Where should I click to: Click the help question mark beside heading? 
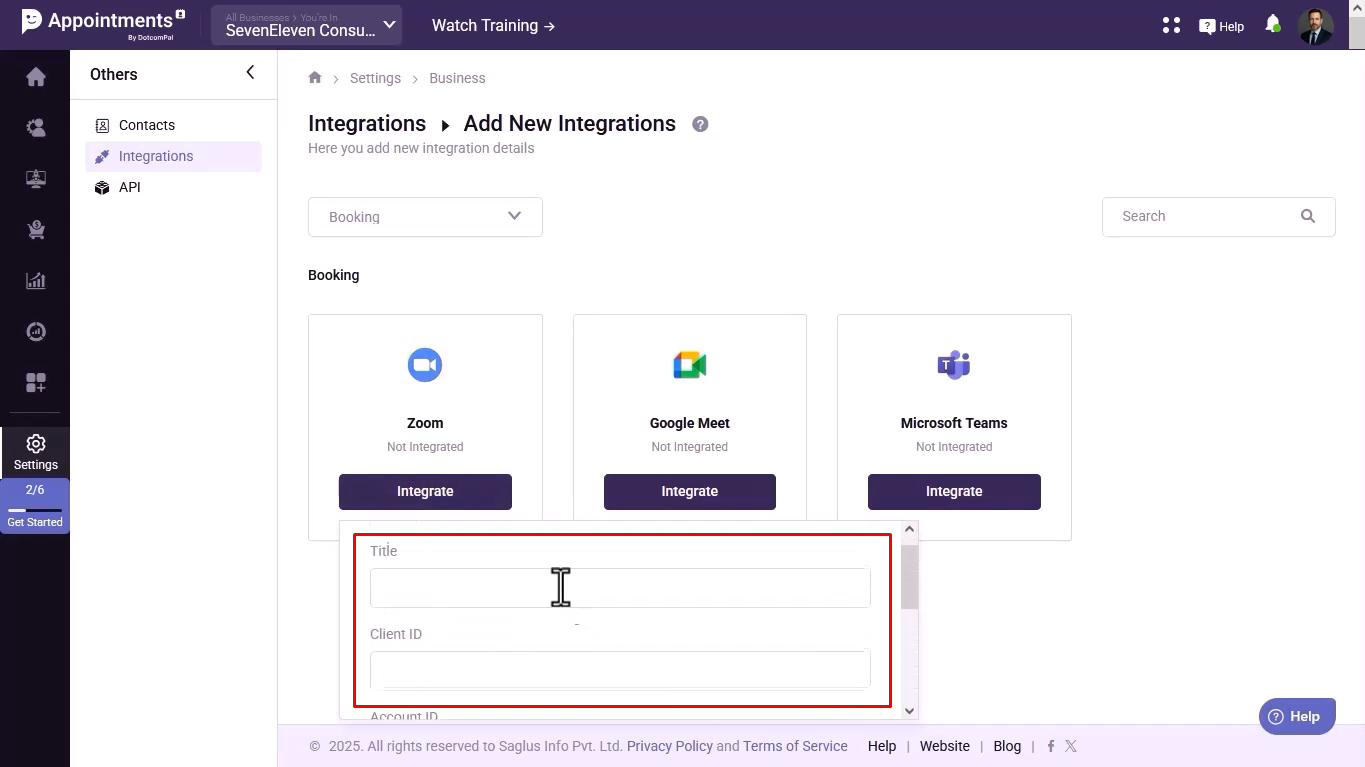(x=700, y=124)
